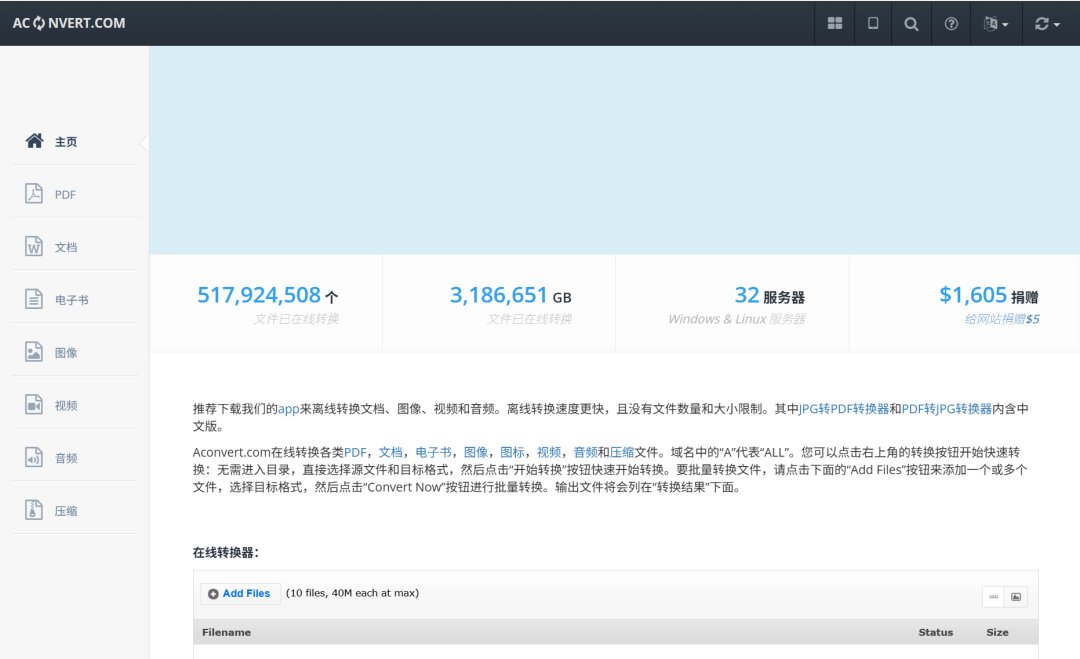Click the 压缩 archive icon in sidebar
Screen dimensions: 1080x659
click(x=34, y=510)
